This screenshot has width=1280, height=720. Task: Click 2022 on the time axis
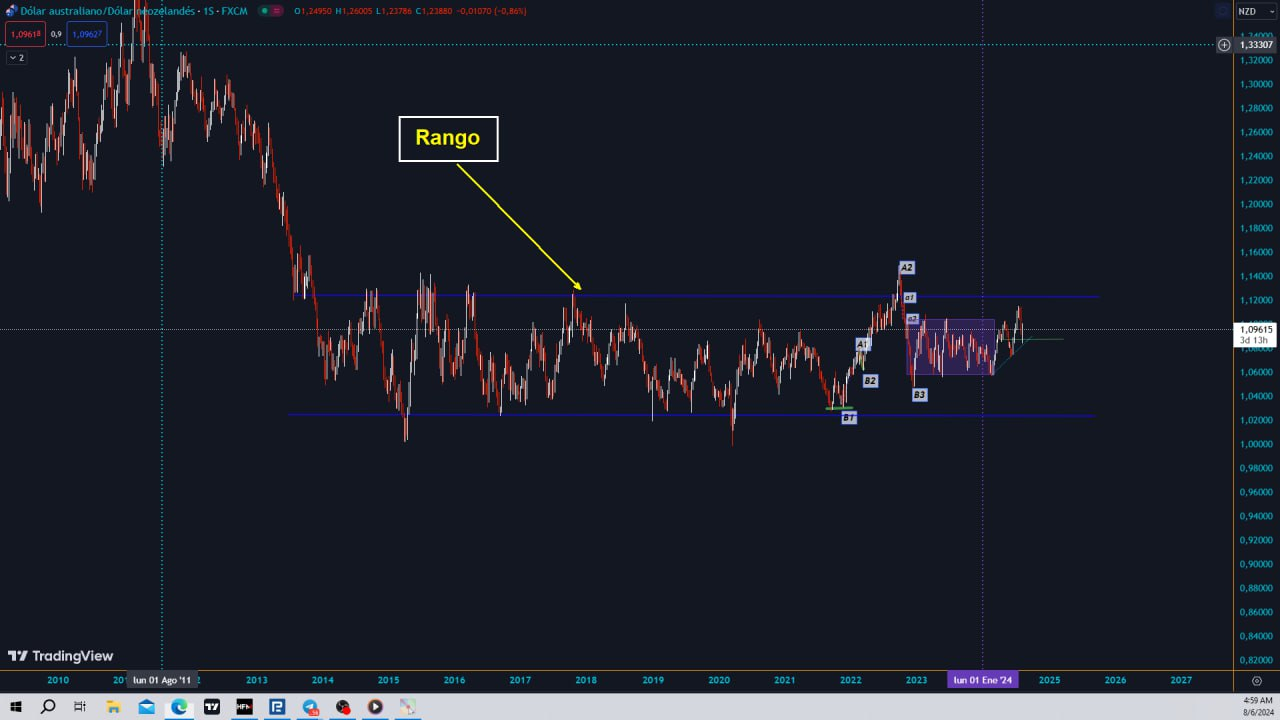pos(851,680)
